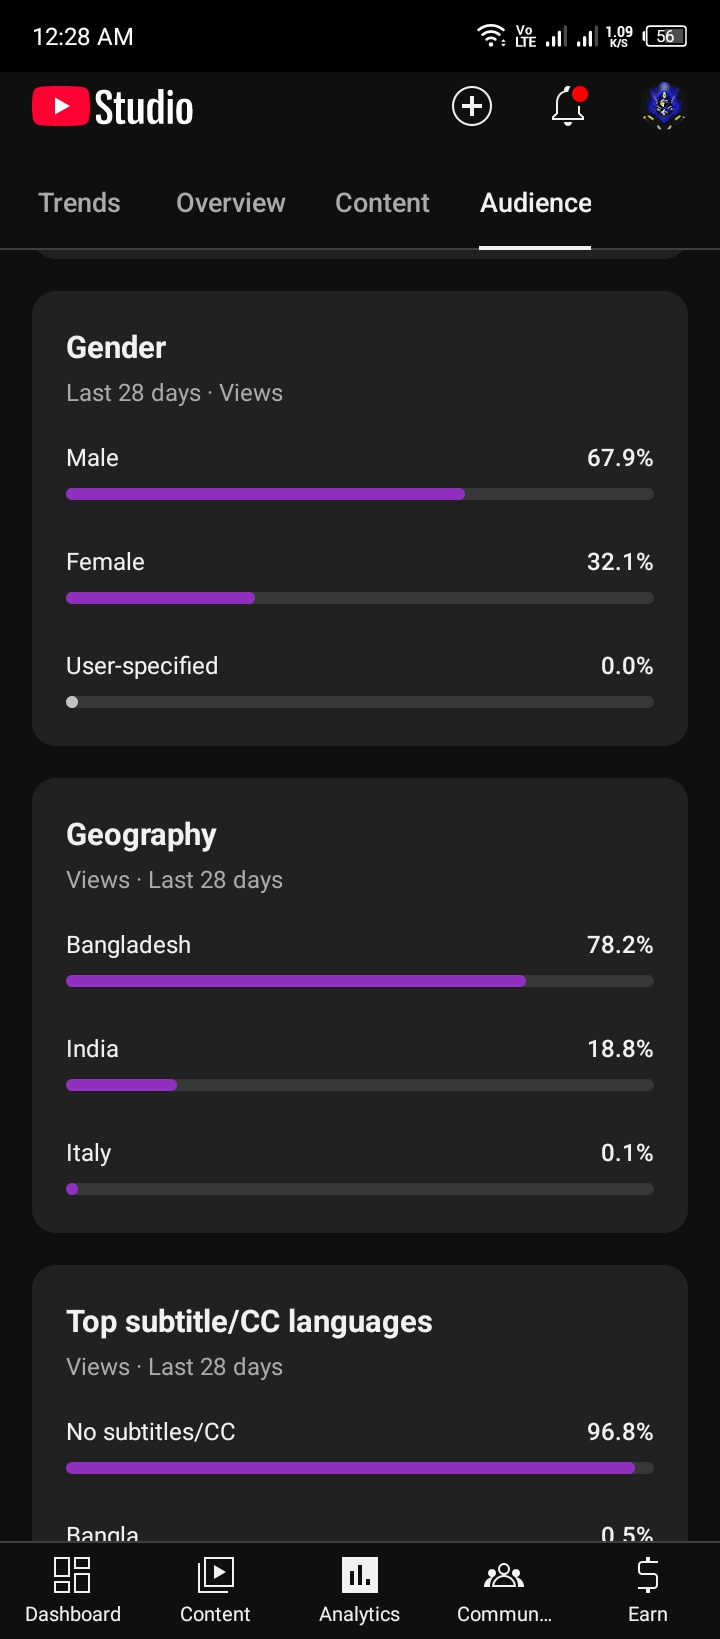Go to Dashboard in bottom navigation

tap(73, 1590)
